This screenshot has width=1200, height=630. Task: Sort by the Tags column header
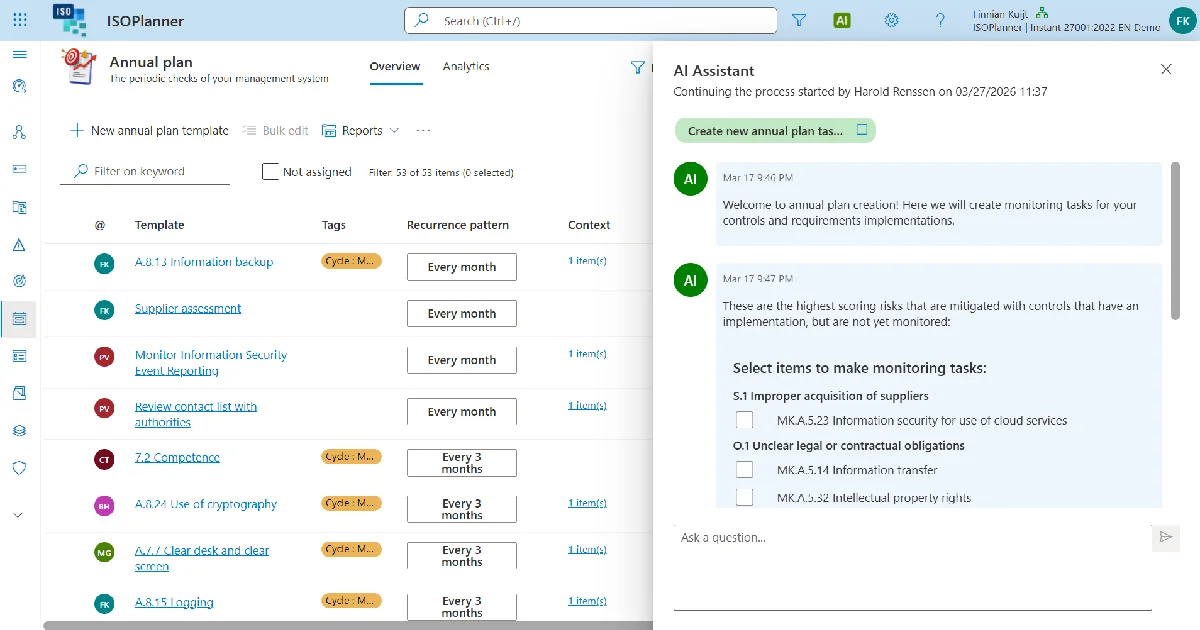click(334, 225)
